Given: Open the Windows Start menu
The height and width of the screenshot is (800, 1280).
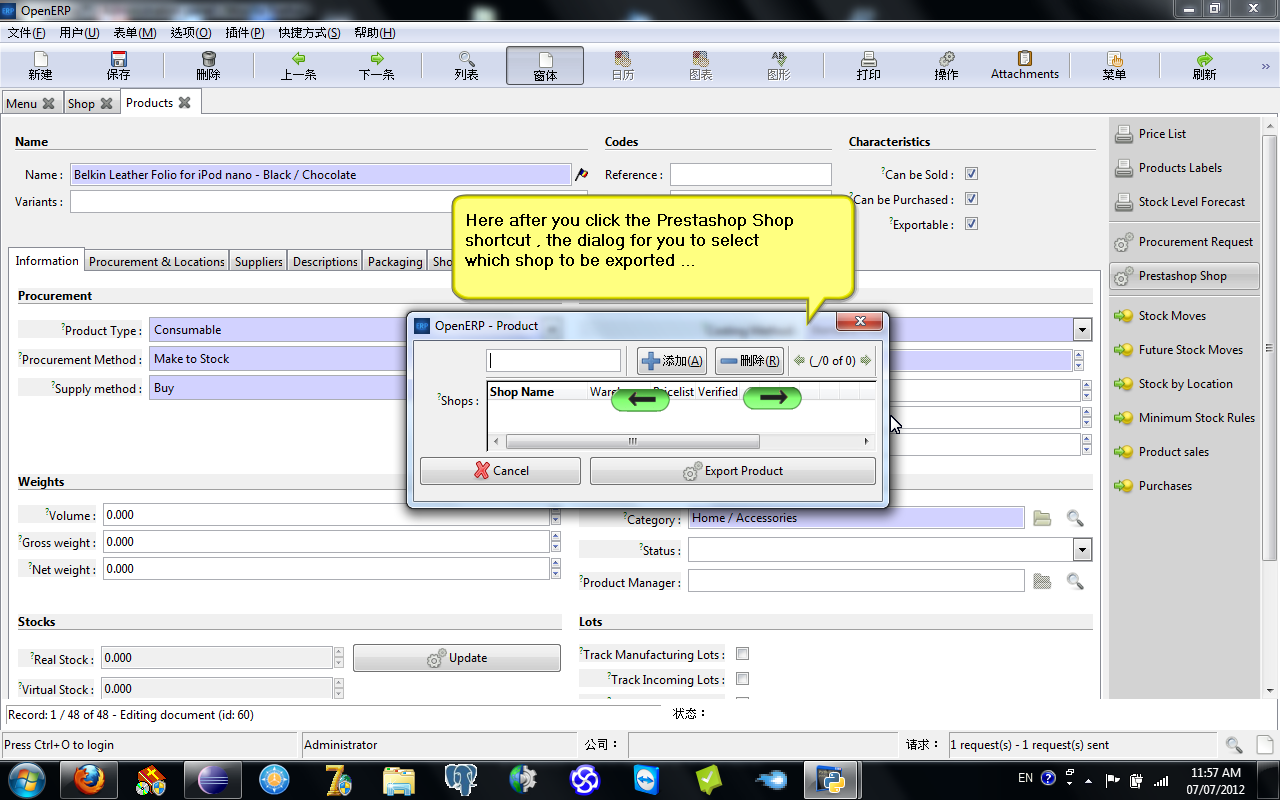Looking at the screenshot, I should pyautogui.click(x=25, y=779).
